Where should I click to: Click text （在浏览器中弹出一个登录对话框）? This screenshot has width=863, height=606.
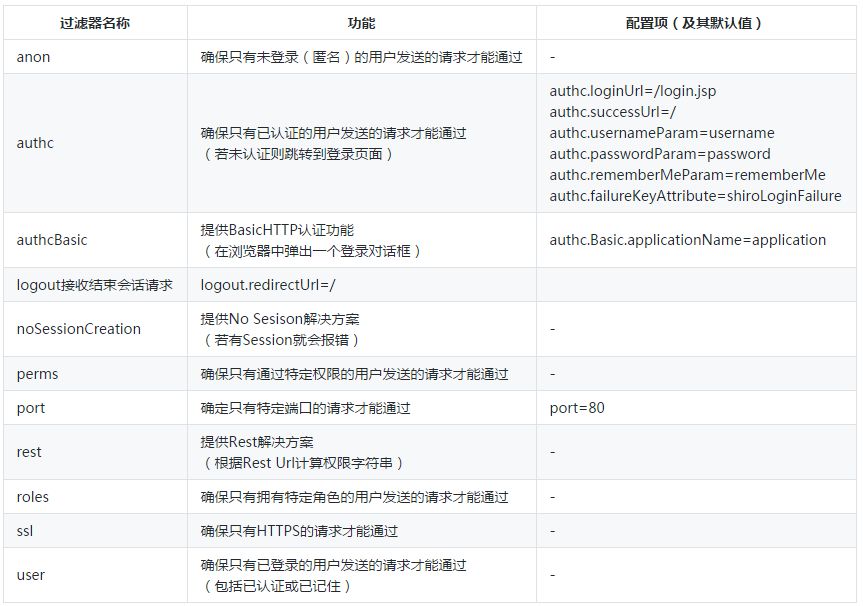[x=312, y=251]
